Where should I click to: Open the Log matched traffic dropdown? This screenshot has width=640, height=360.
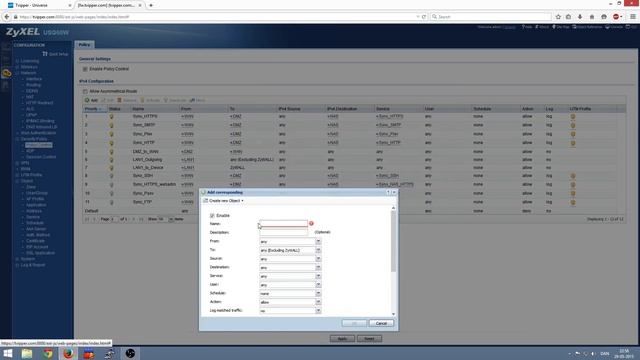(318, 311)
